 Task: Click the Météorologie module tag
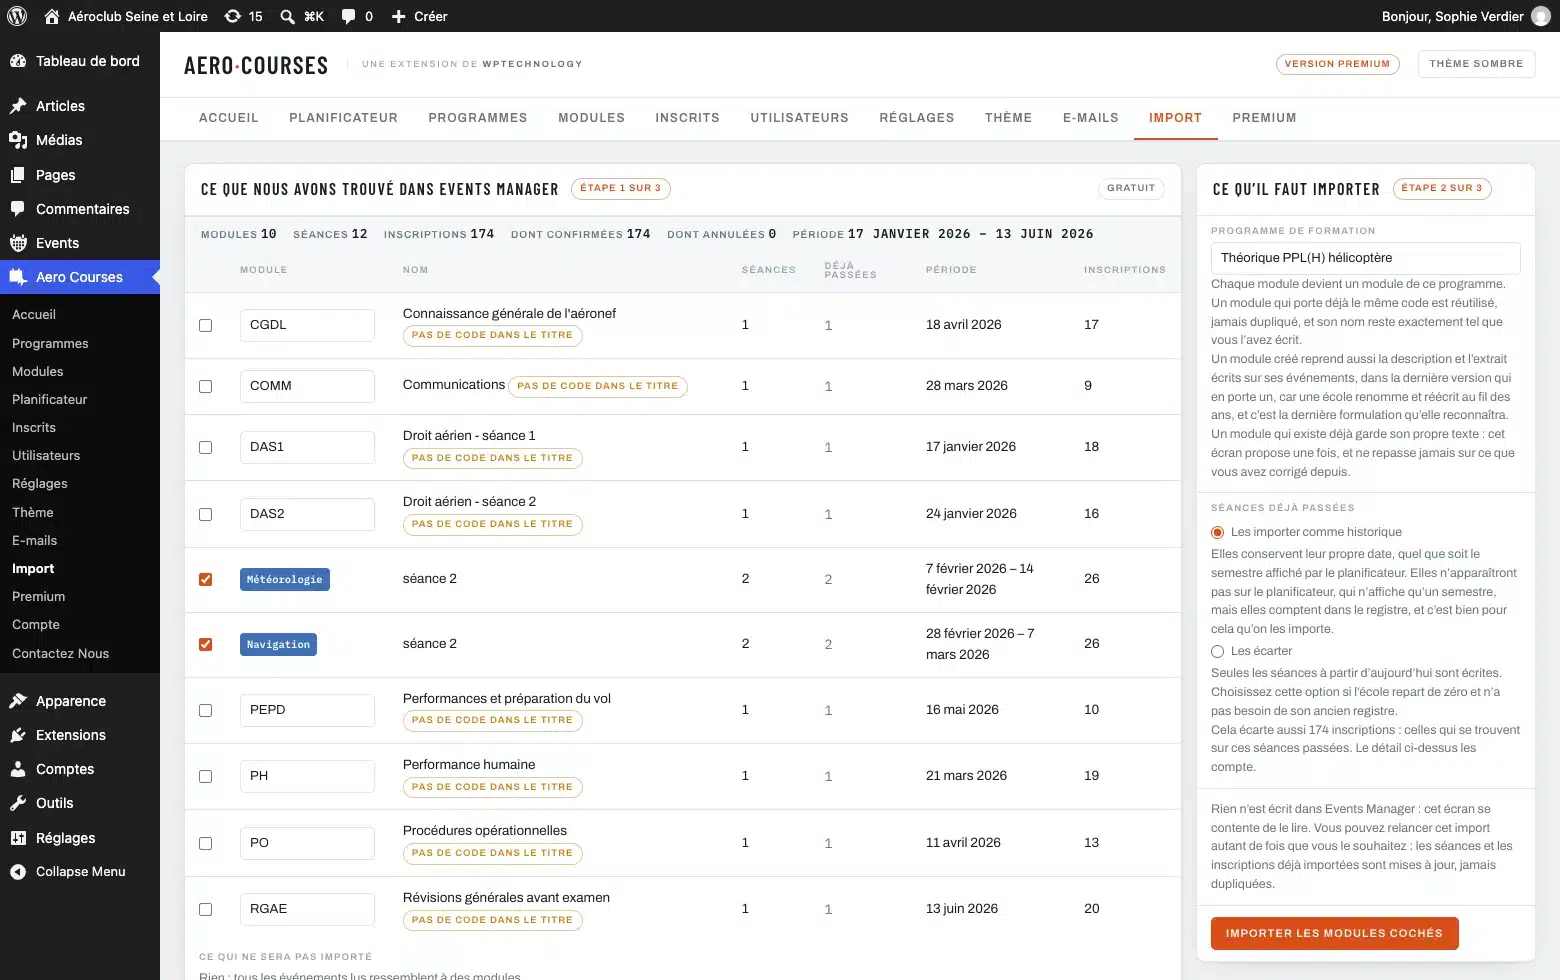tap(285, 579)
